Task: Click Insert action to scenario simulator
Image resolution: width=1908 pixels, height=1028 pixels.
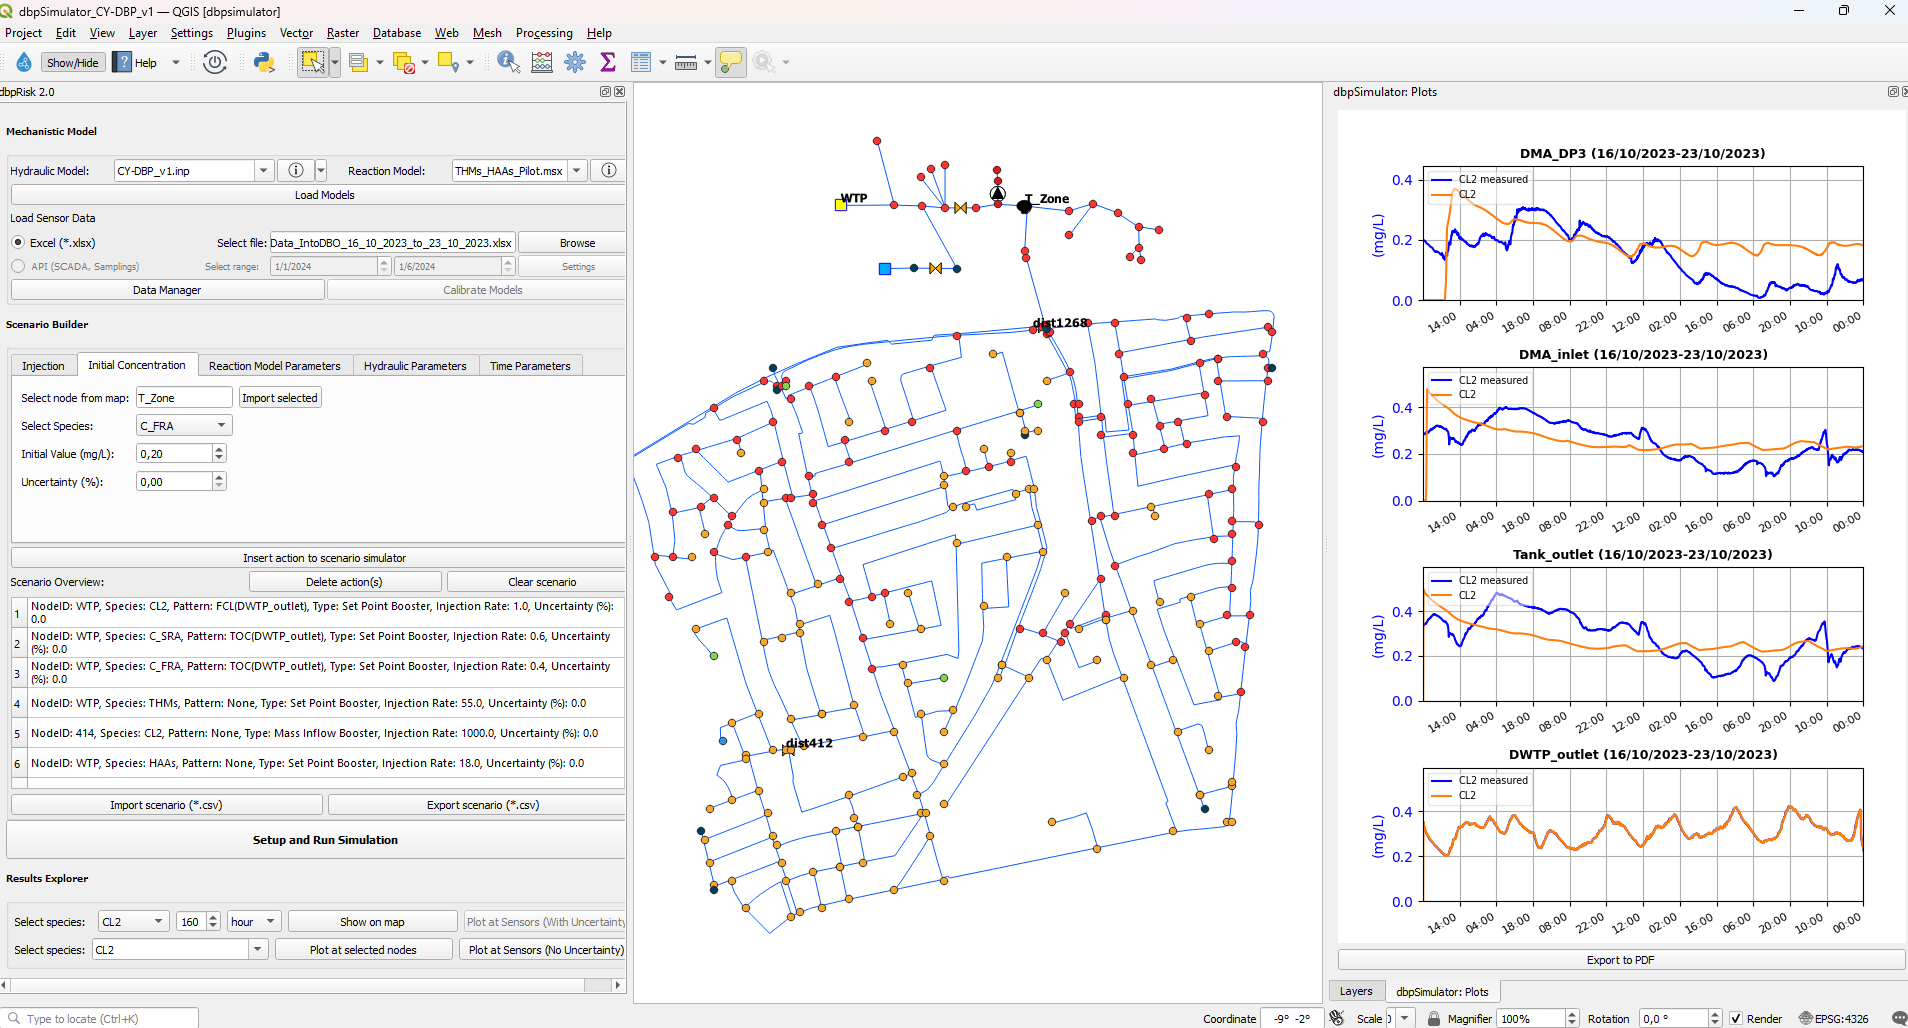Action: pos(324,558)
